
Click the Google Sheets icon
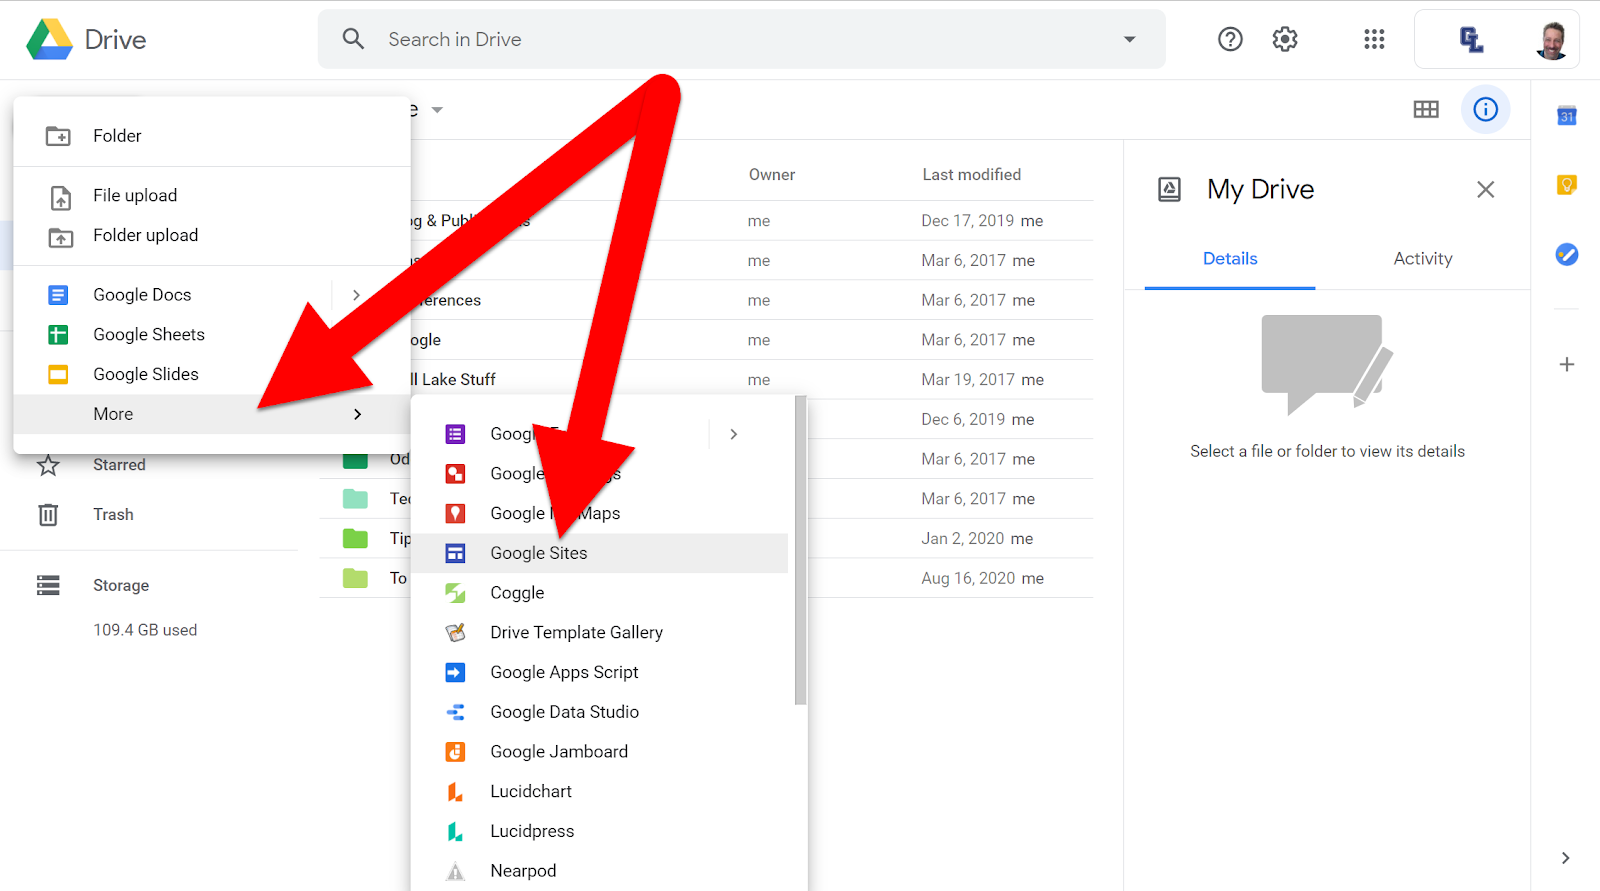click(59, 335)
